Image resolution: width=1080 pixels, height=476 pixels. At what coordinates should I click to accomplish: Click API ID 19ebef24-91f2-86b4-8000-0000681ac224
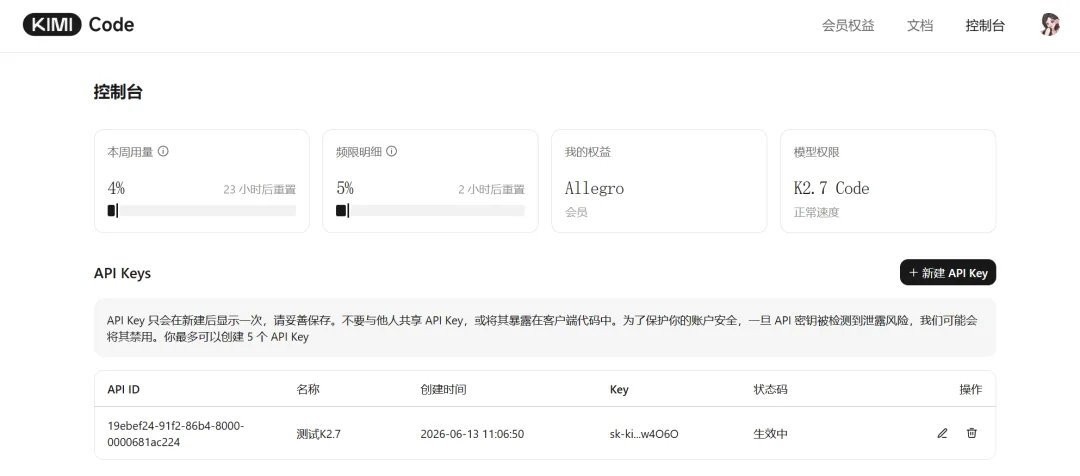[x=176, y=434]
